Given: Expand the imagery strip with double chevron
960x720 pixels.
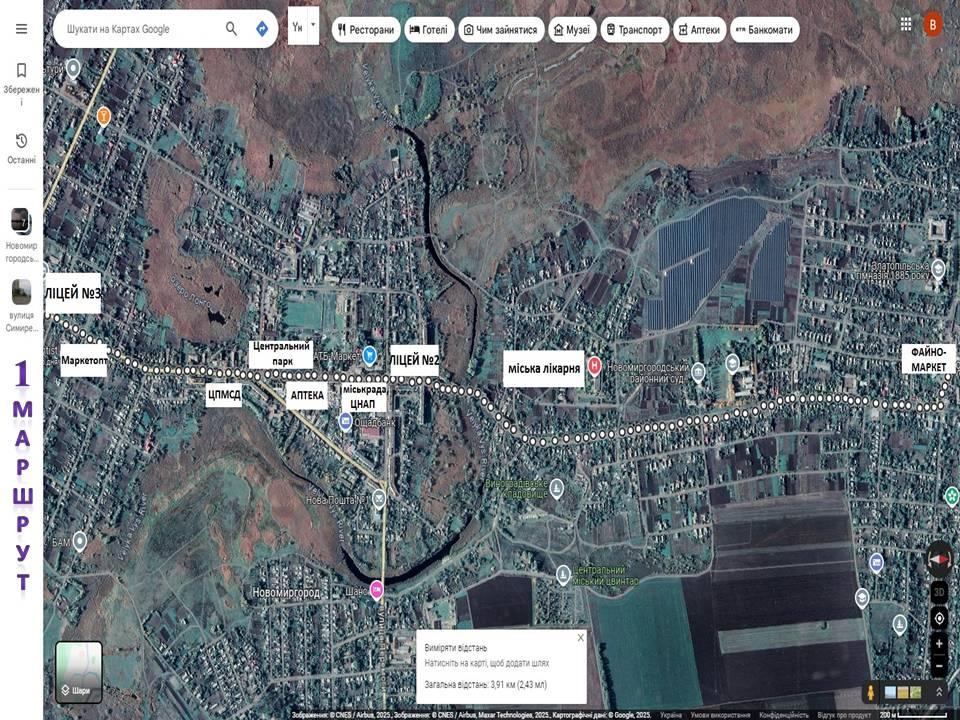Looking at the screenshot, I should tap(939, 692).
